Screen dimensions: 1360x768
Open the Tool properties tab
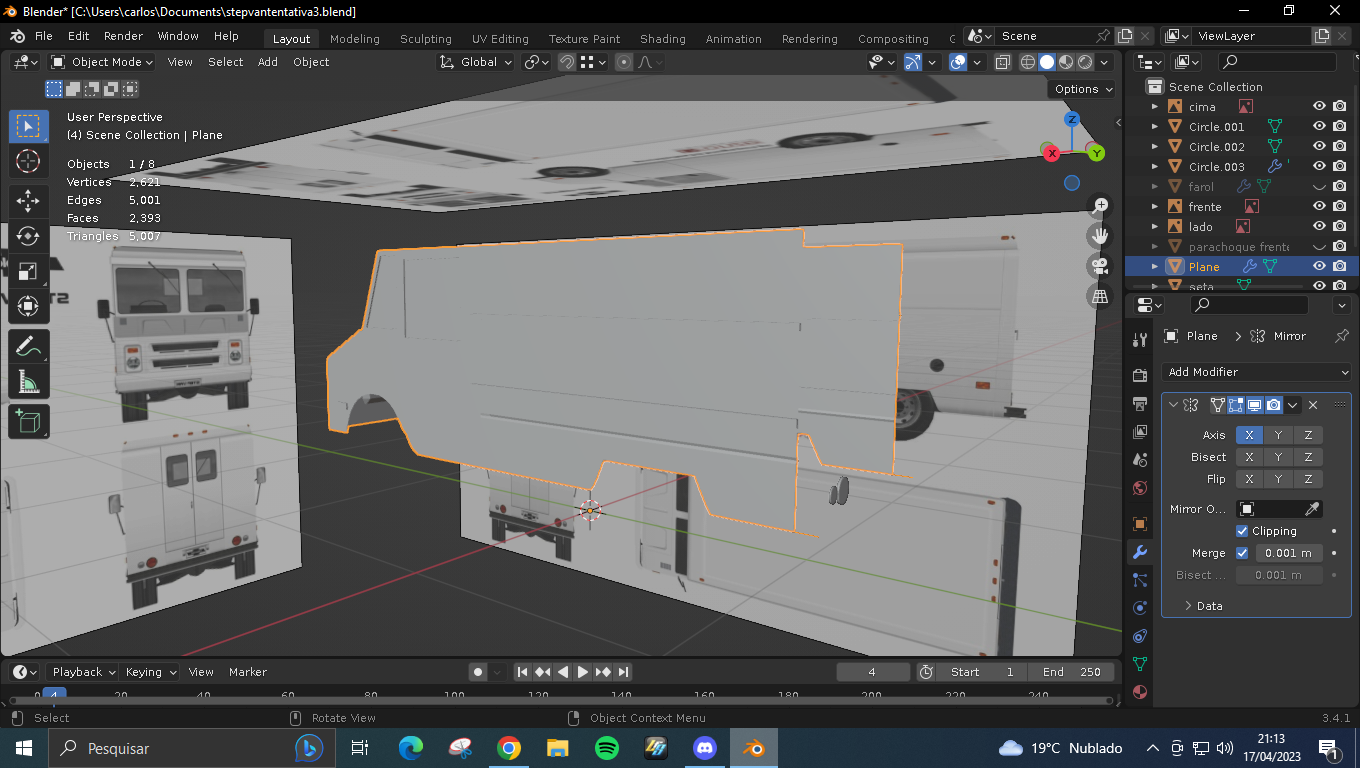(x=1139, y=339)
